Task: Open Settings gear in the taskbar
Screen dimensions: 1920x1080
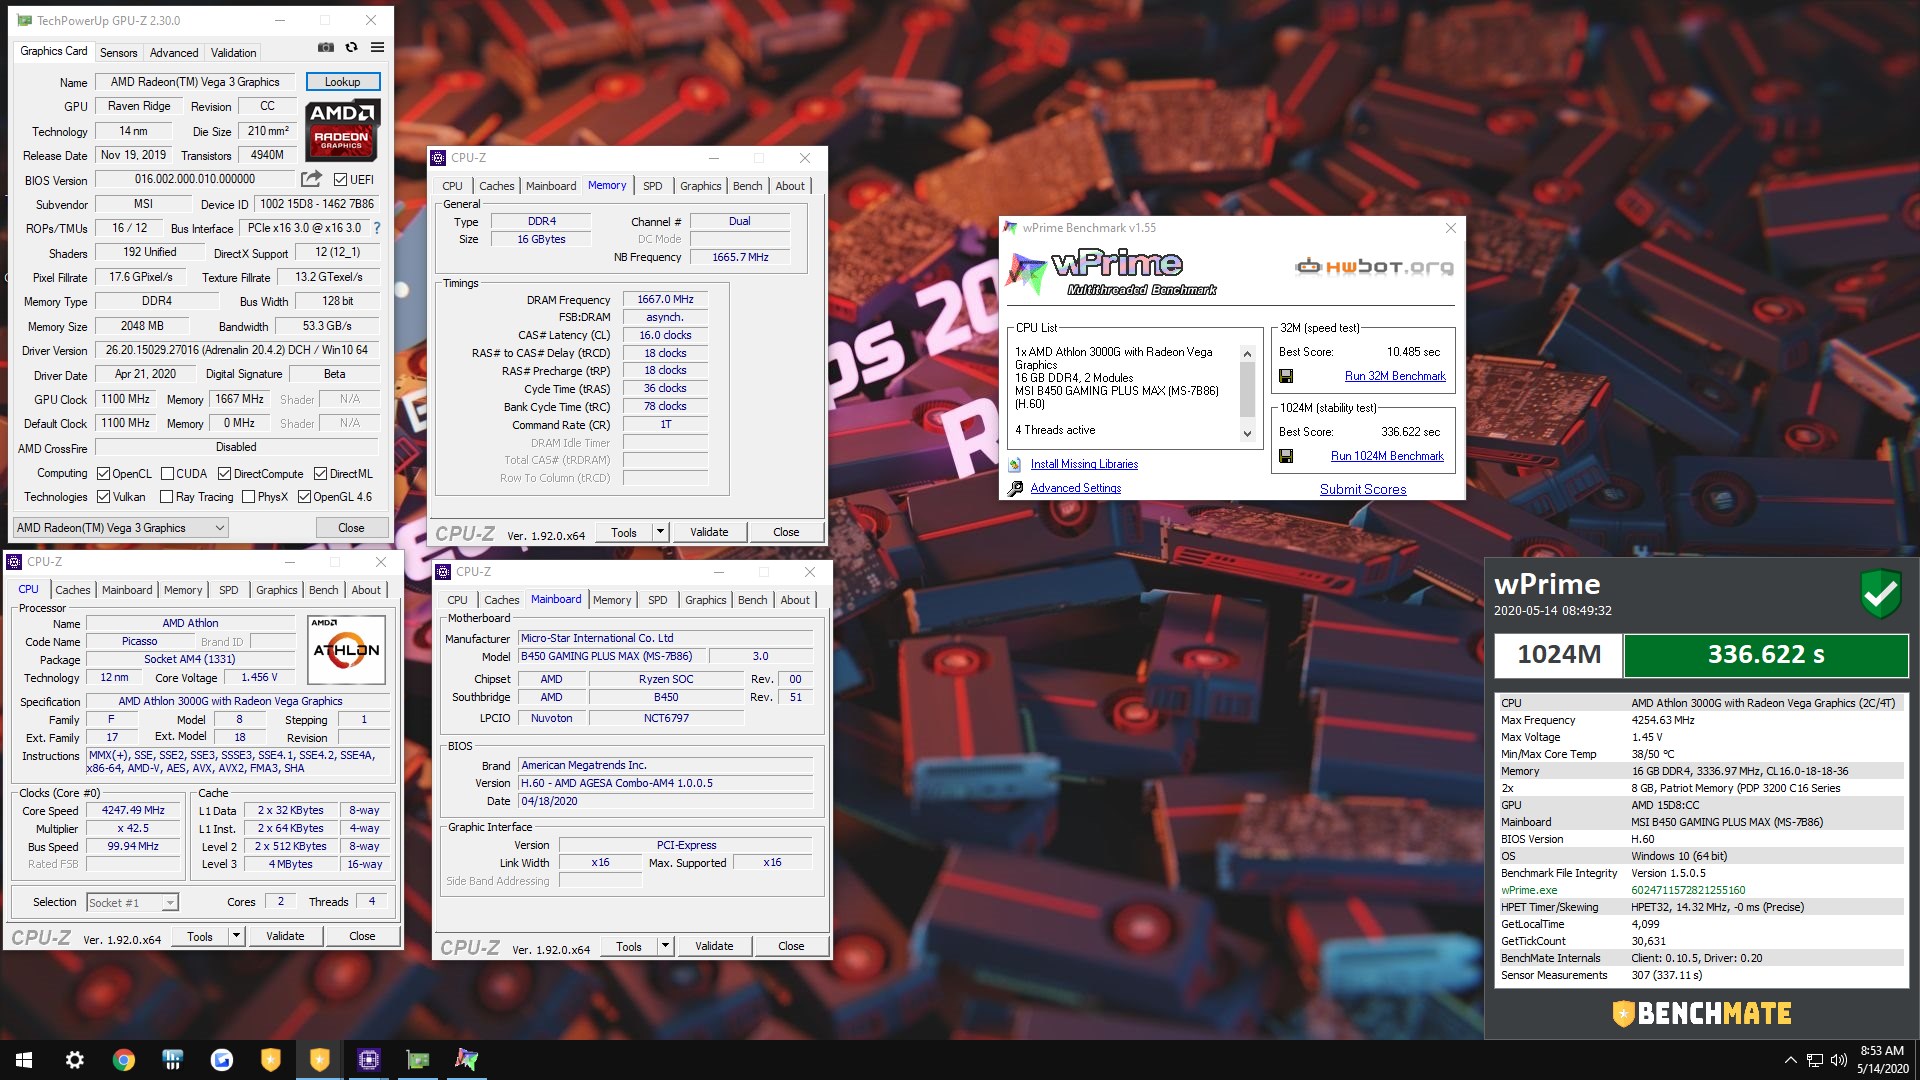Action: point(75,1060)
